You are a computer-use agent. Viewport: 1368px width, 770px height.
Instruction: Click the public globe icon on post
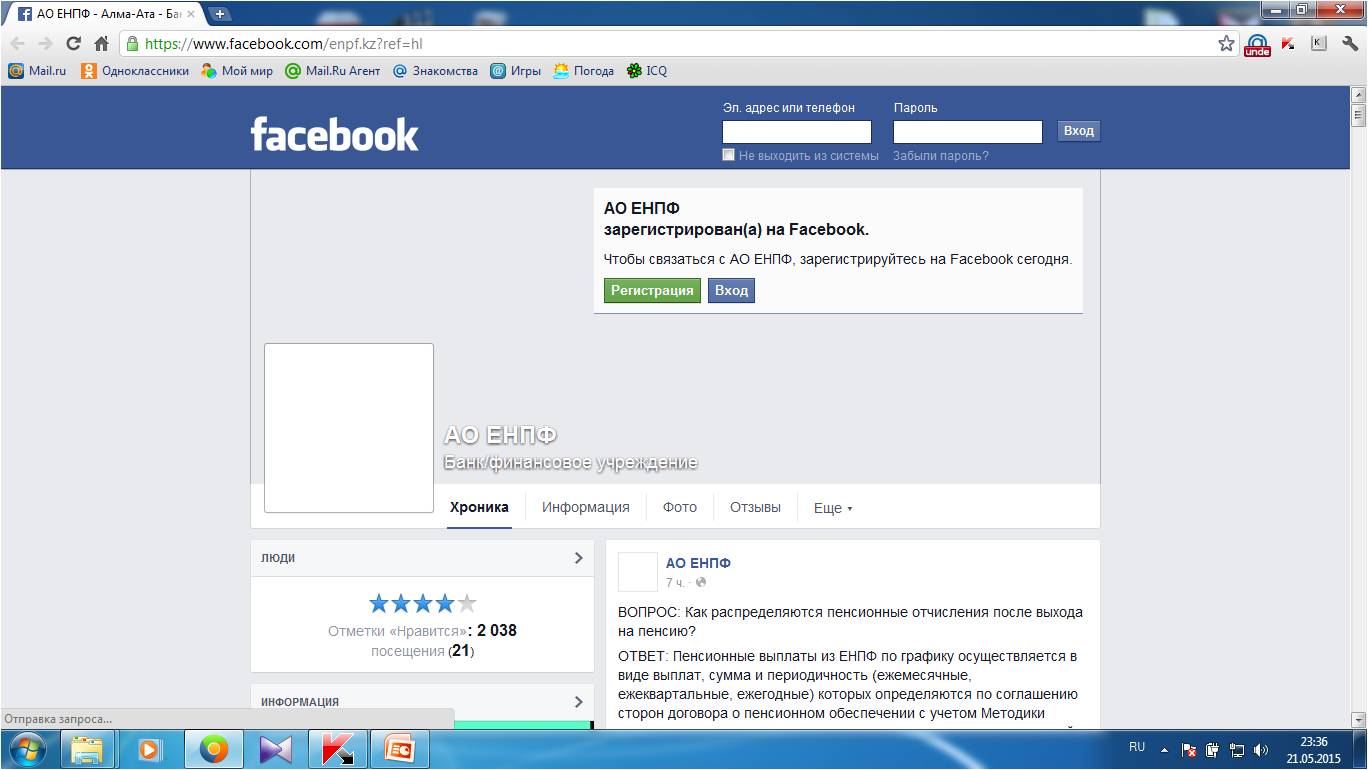701,582
